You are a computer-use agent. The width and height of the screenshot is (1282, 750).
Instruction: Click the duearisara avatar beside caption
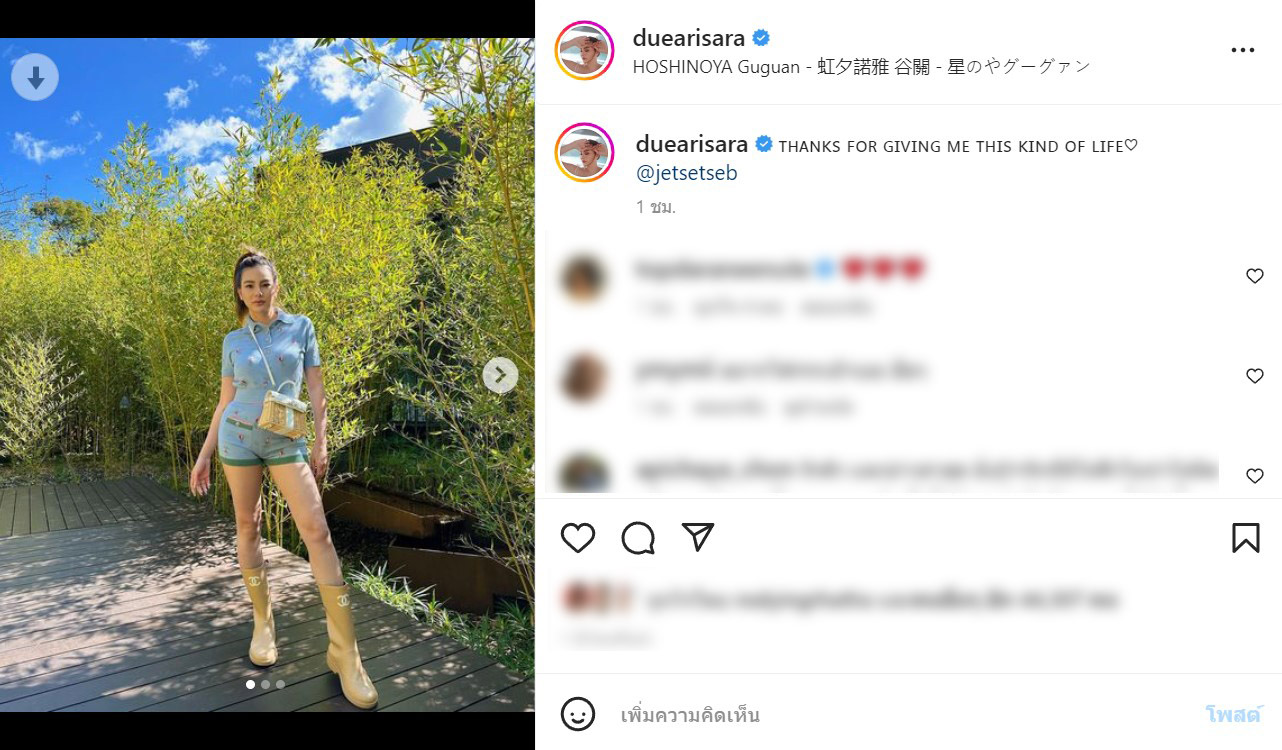click(x=584, y=153)
